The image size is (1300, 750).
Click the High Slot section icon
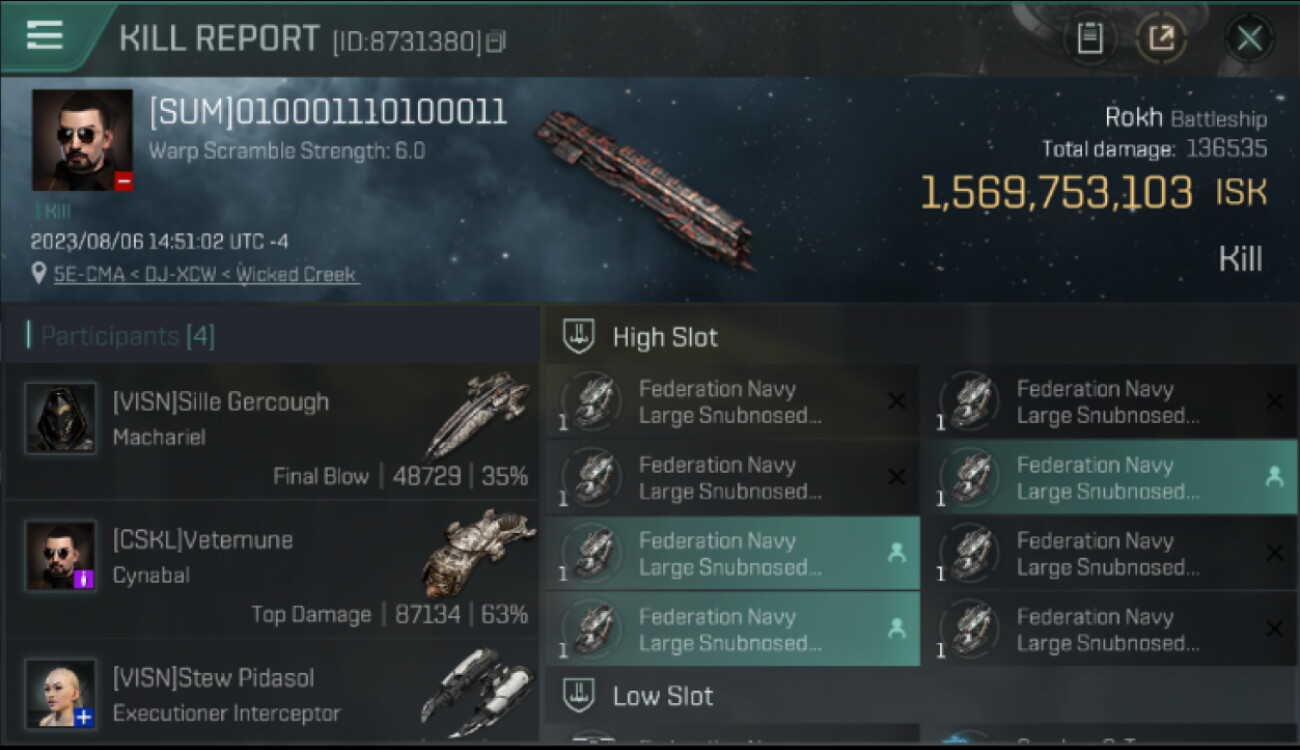(579, 336)
